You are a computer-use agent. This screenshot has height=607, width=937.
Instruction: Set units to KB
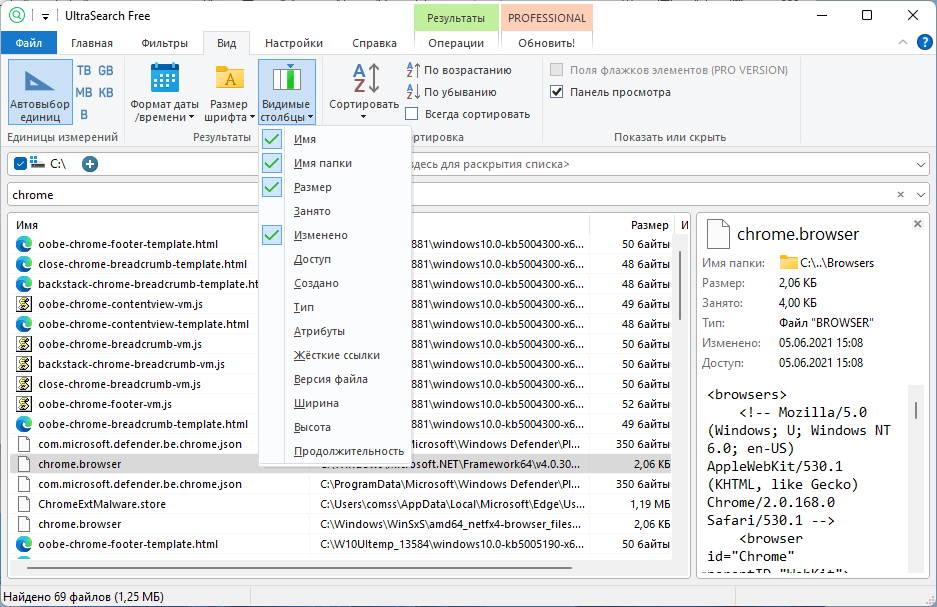tap(106, 93)
